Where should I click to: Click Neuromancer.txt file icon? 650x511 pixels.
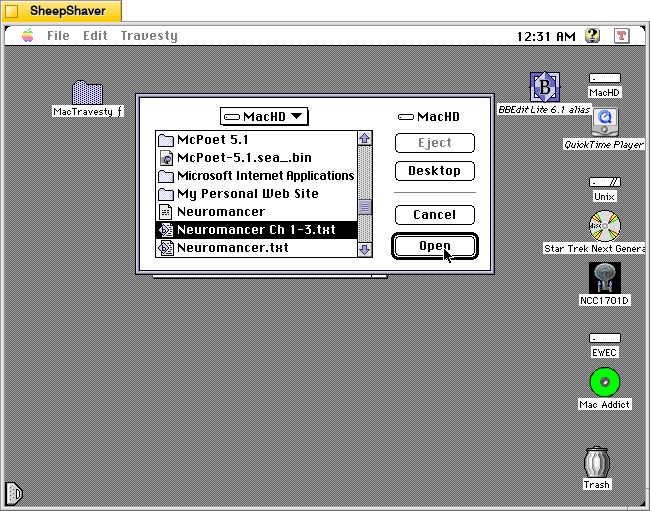(166, 248)
